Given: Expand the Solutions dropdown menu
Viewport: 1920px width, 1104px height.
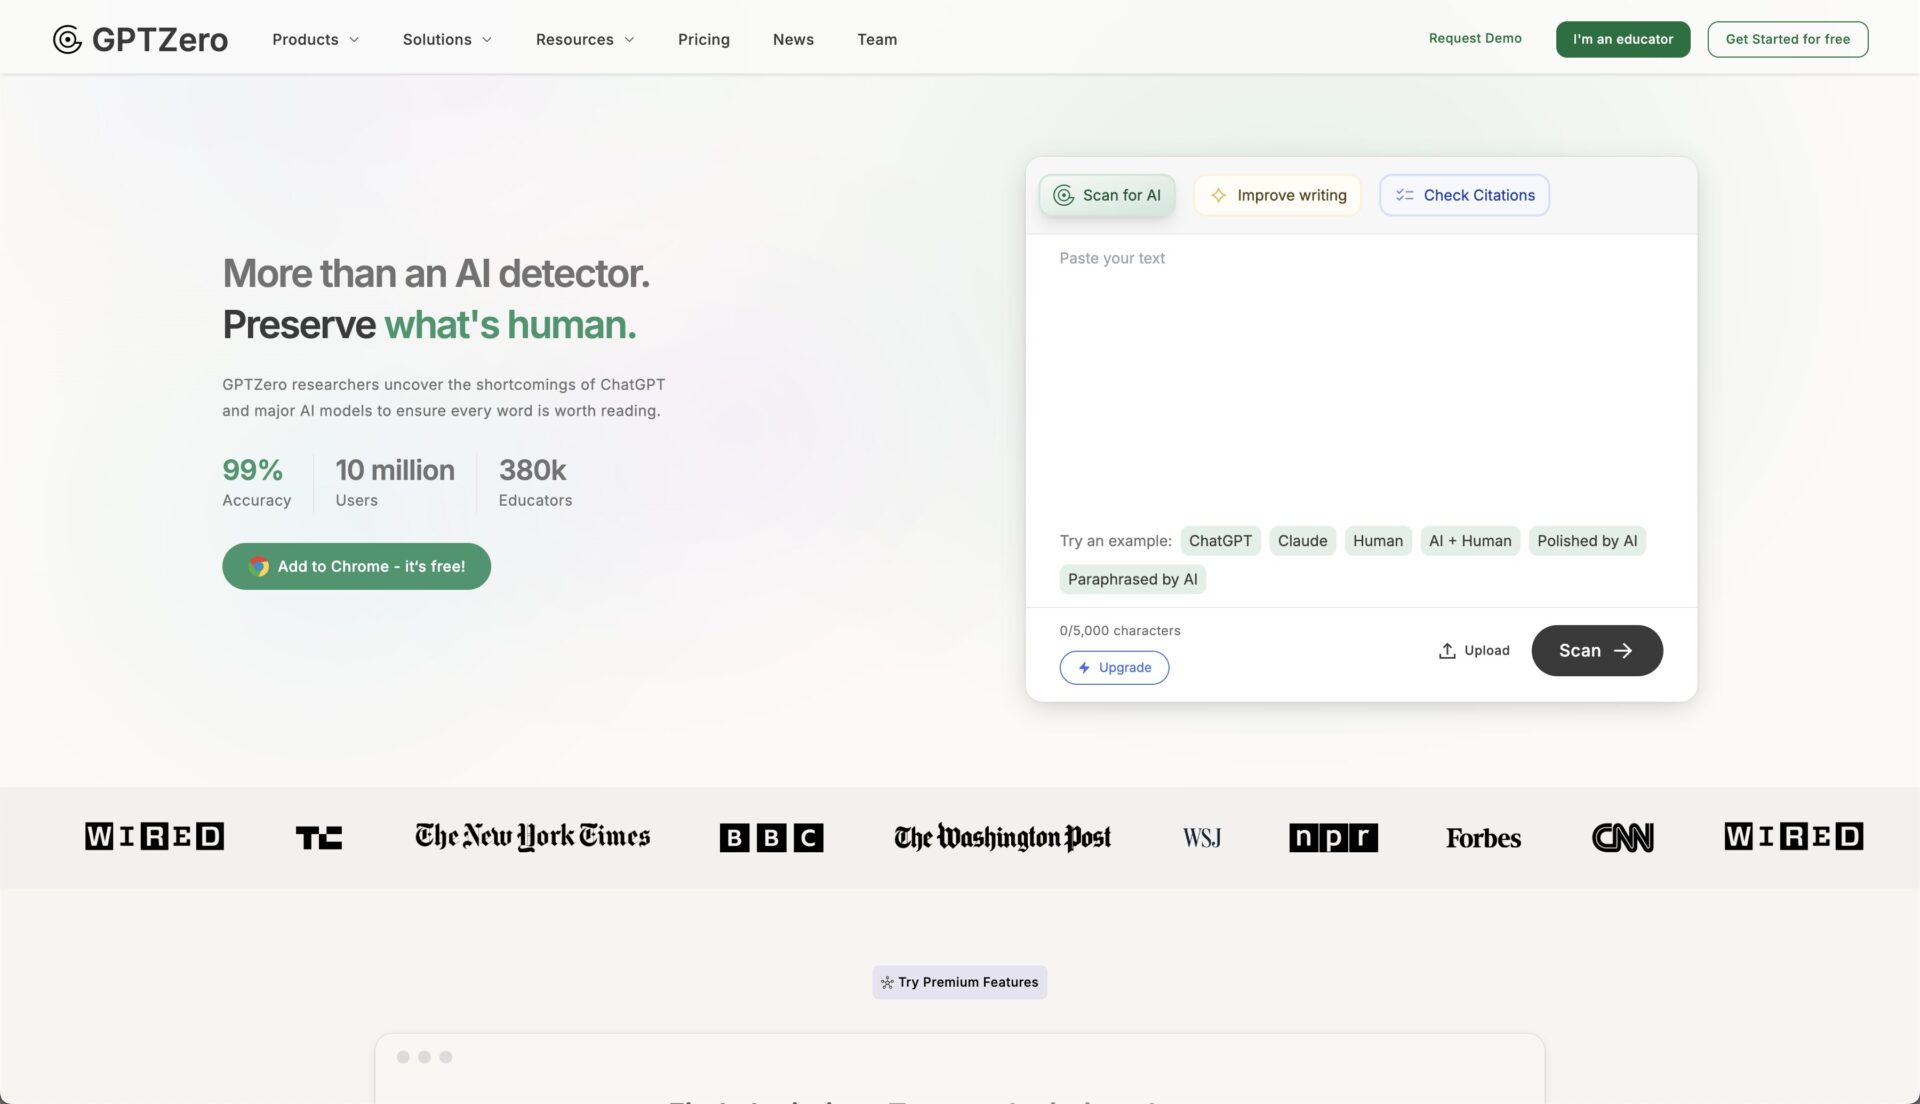Looking at the screenshot, I should [447, 39].
